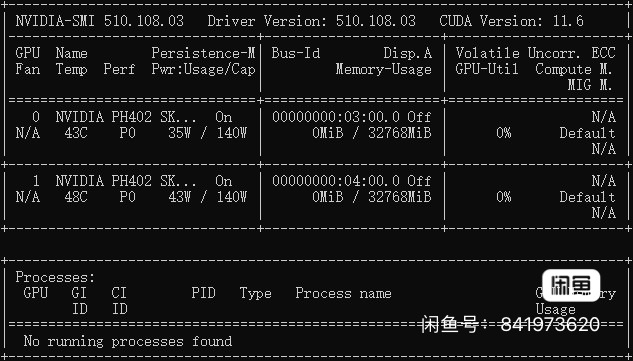This screenshot has width=633, height=361.
Task: Click the "0%" utilization in 35W row
Action: [504, 133]
